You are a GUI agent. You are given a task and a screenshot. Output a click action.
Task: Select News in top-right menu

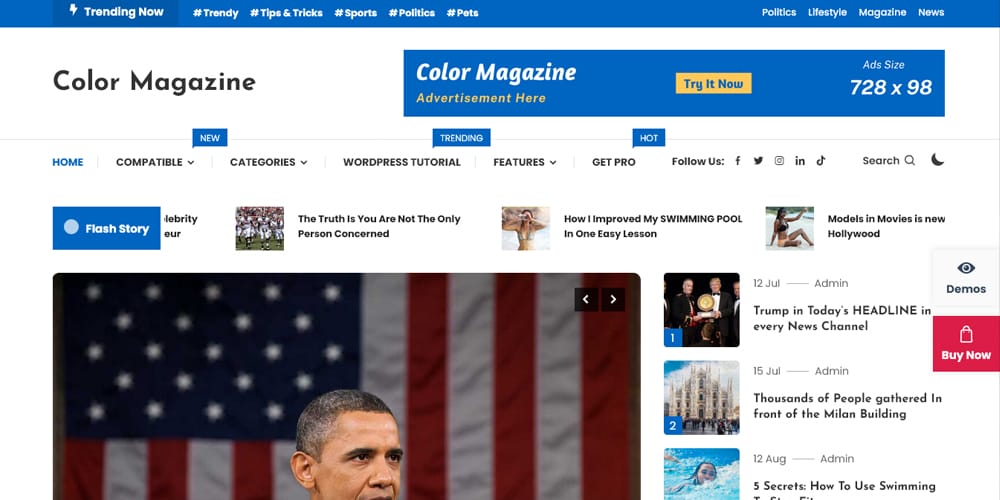point(931,12)
